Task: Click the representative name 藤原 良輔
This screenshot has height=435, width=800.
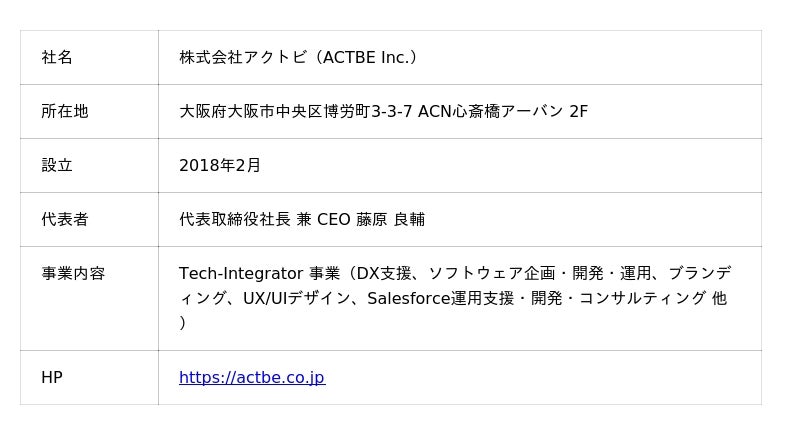Action: tap(391, 220)
